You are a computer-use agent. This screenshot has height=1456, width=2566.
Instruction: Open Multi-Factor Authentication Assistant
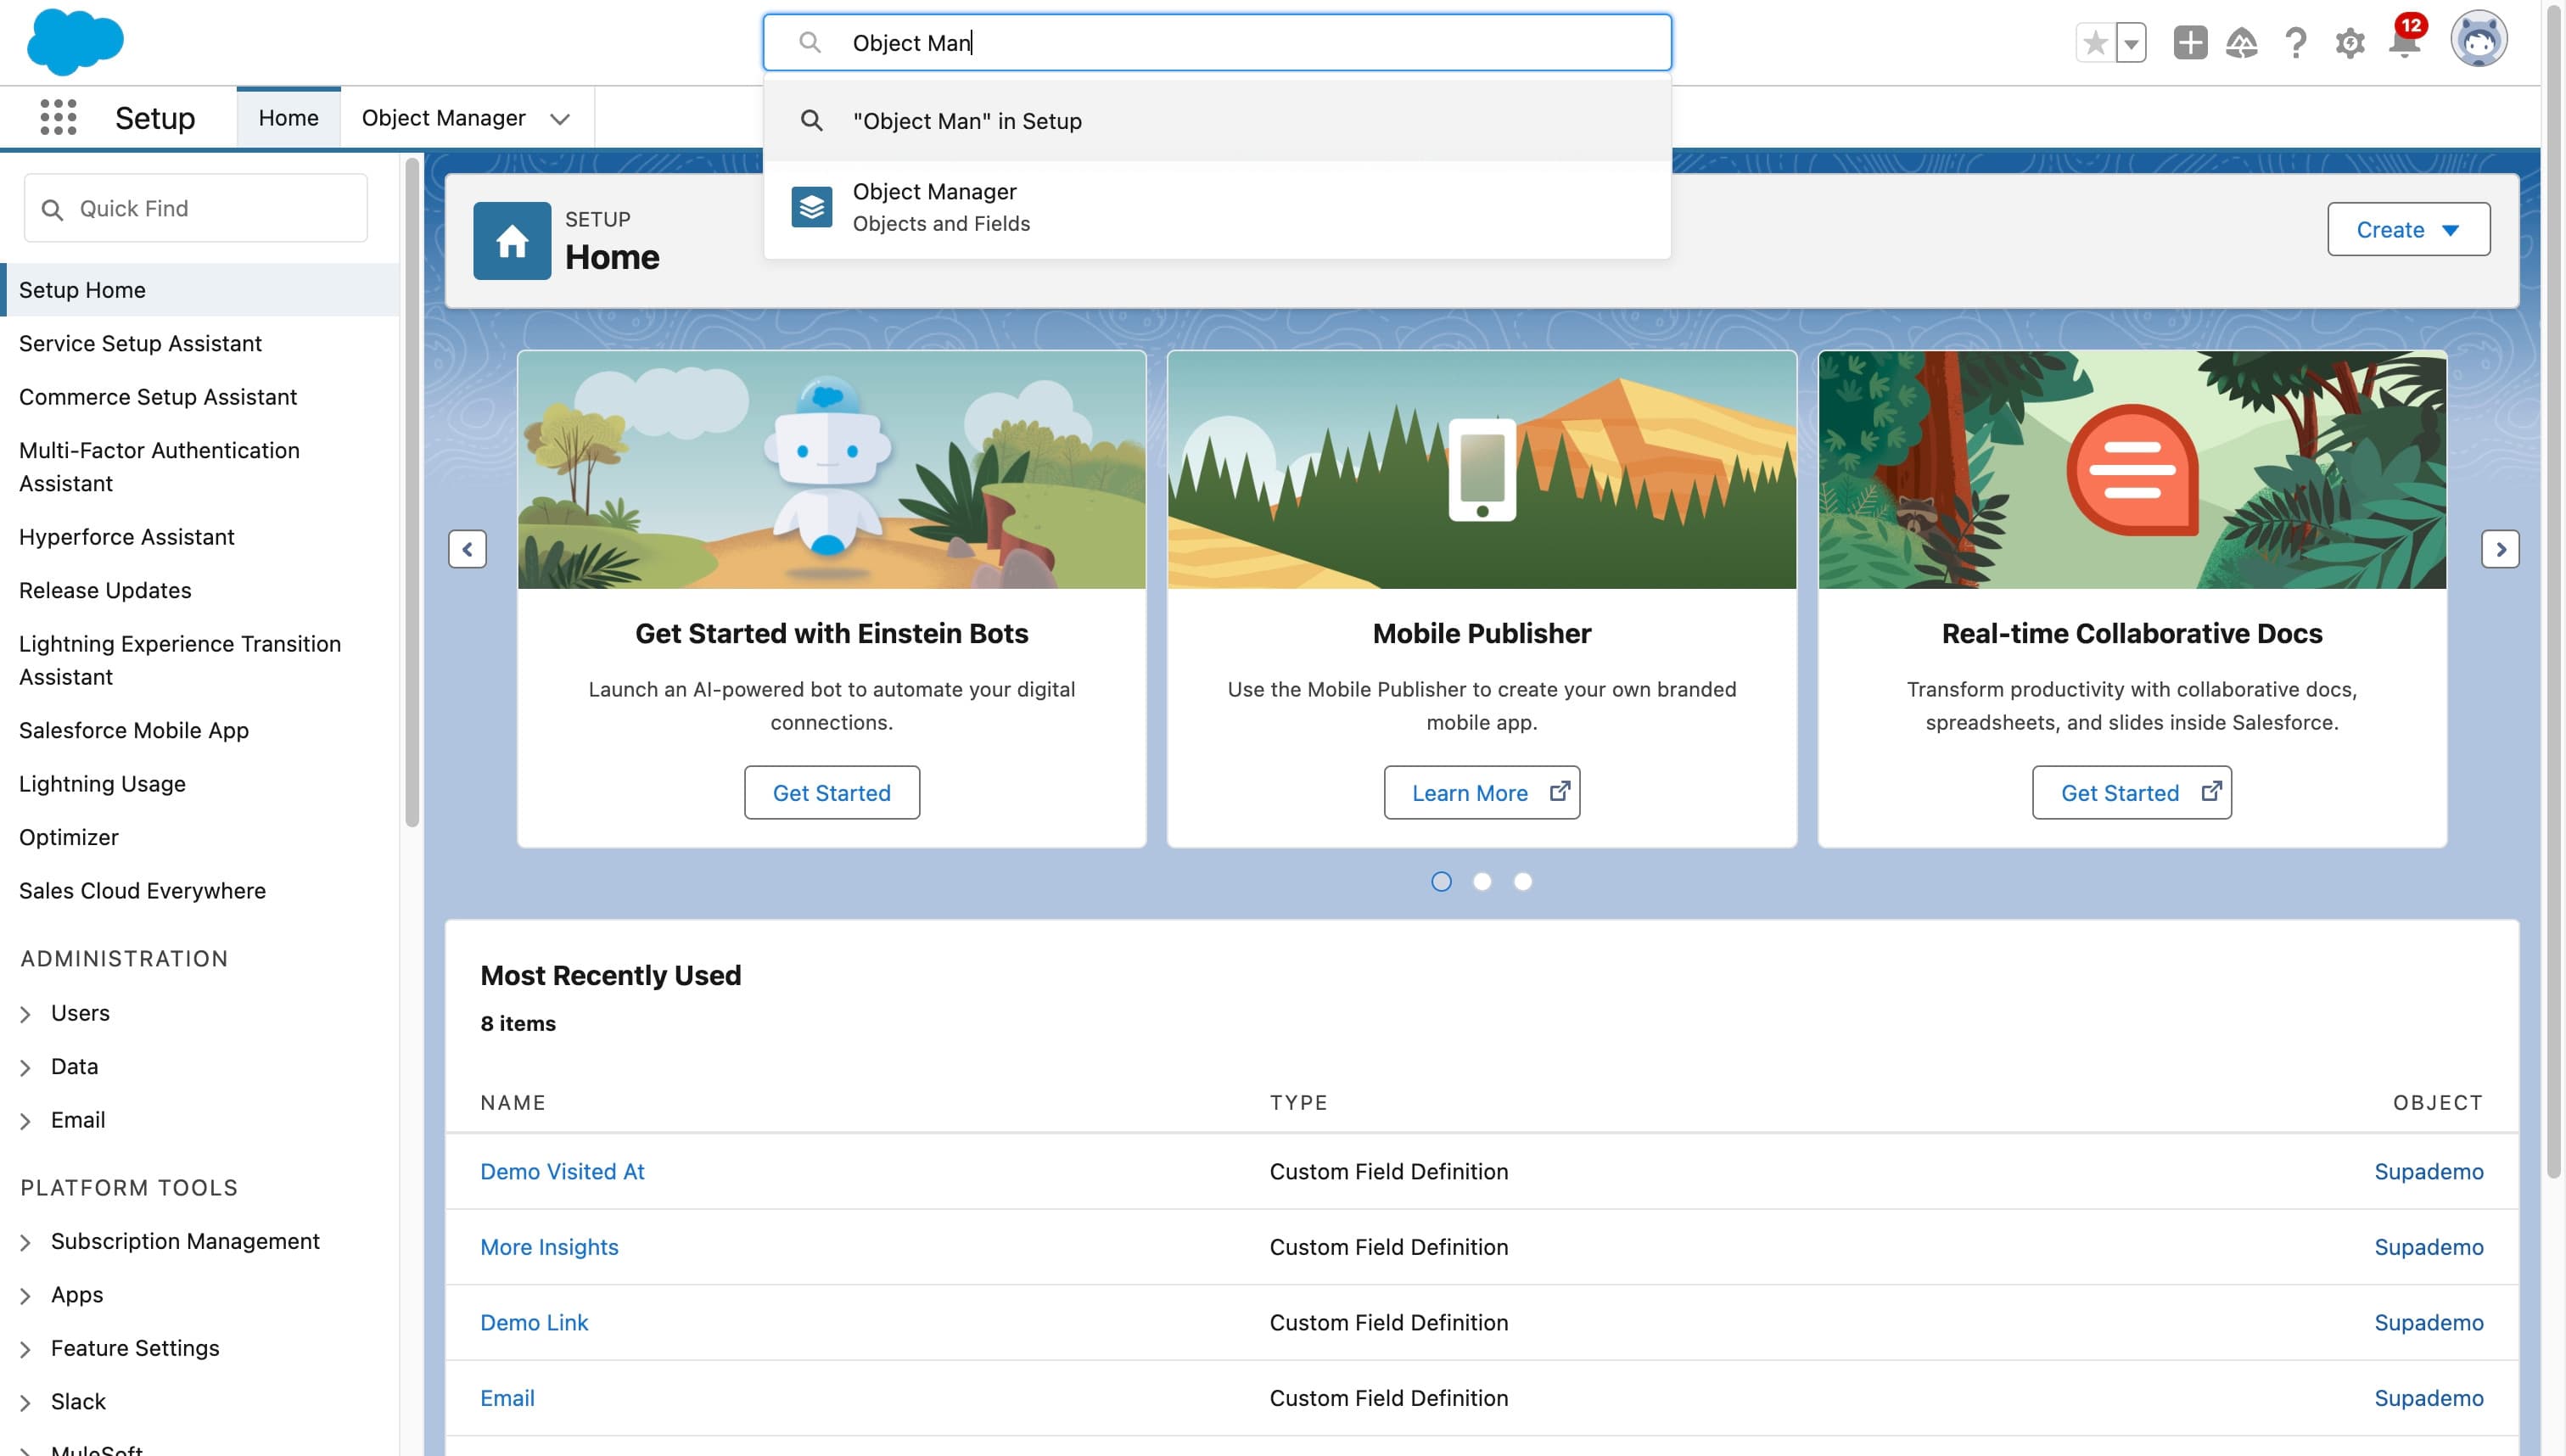pyautogui.click(x=159, y=467)
